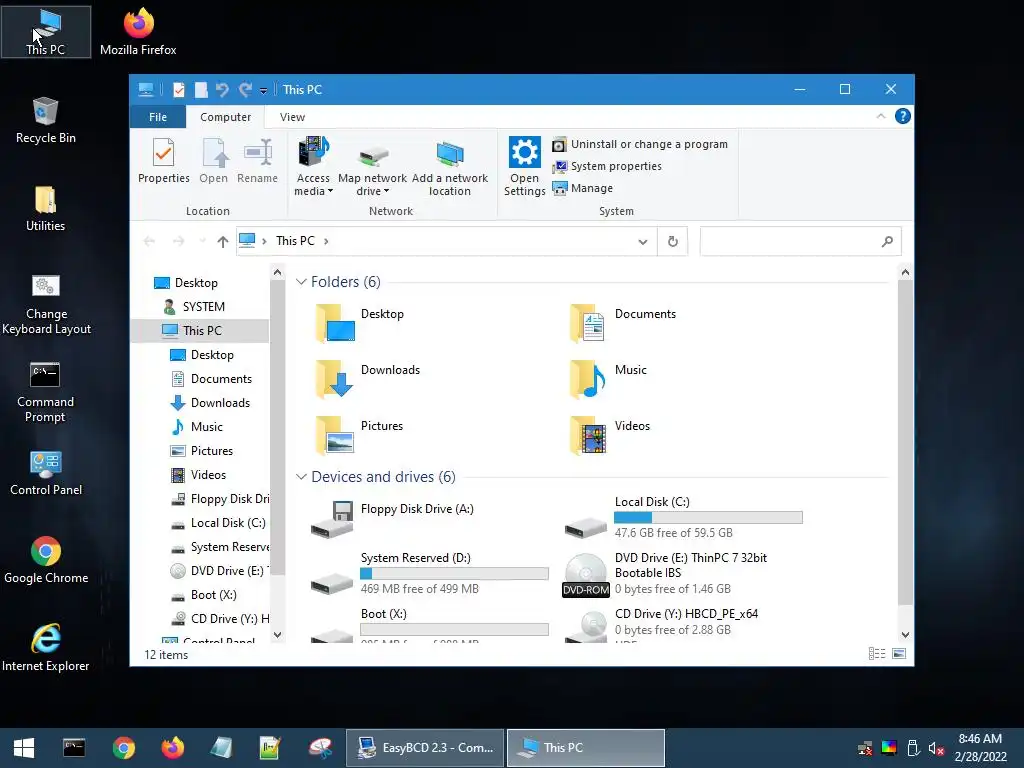The height and width of the screenshot is (768, 1024).
Task: Select the Desktop folder in content pane
Action: [x=359, y=323]
